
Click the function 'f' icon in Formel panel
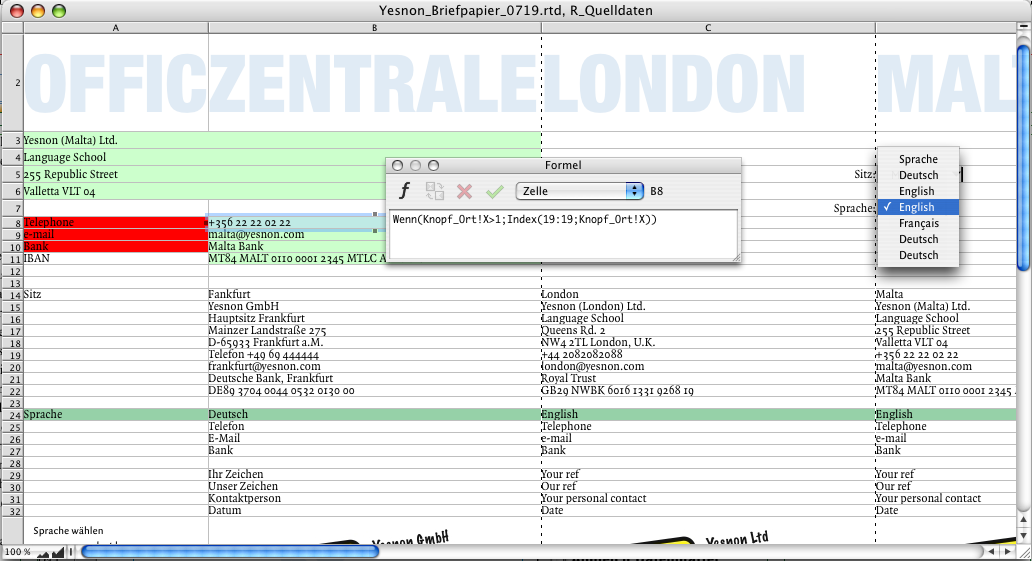(405, 191)
